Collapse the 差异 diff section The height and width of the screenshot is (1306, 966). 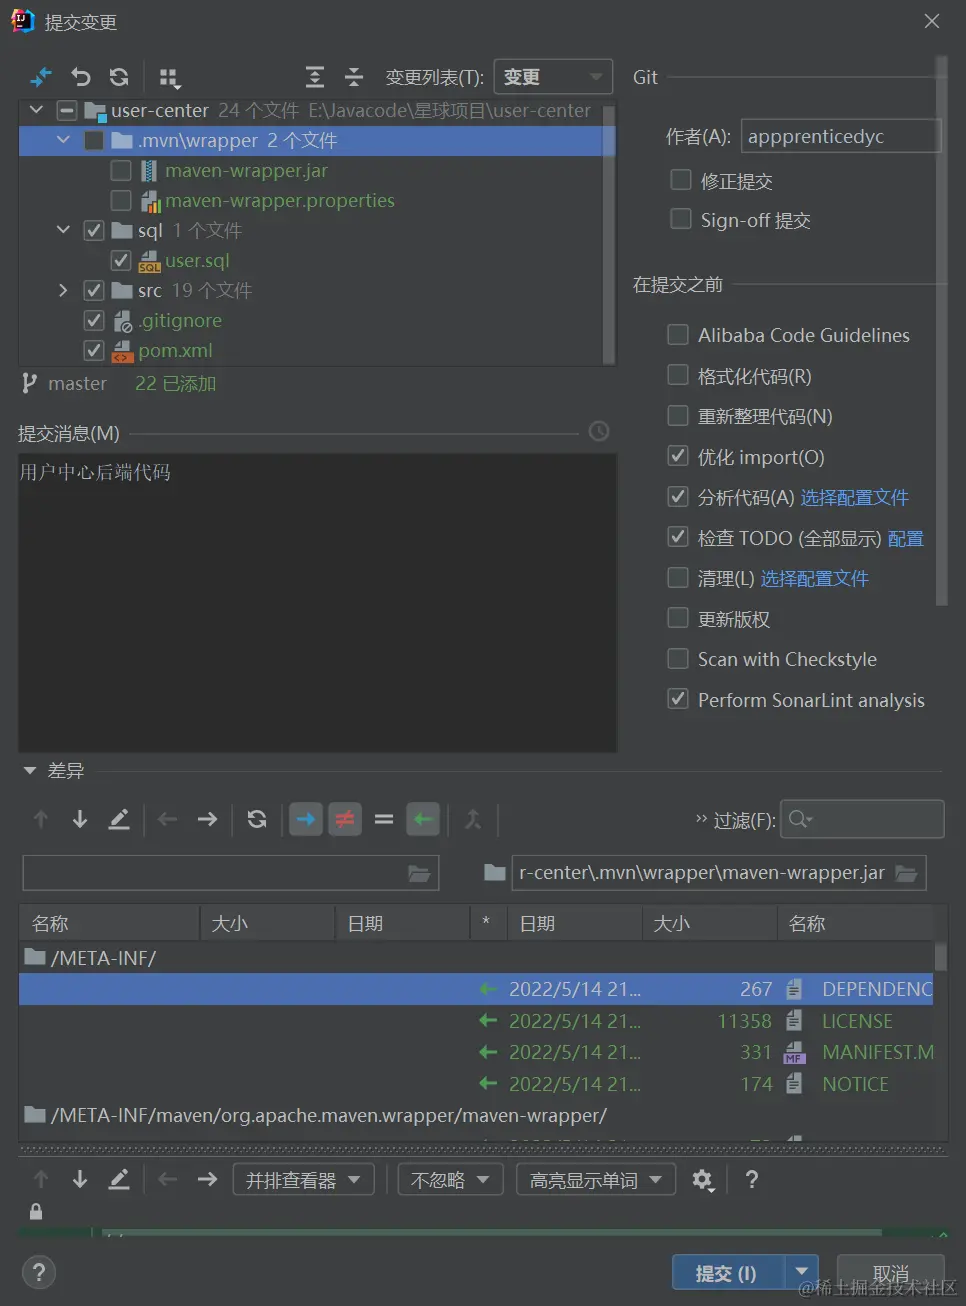(x=30, y=770)
